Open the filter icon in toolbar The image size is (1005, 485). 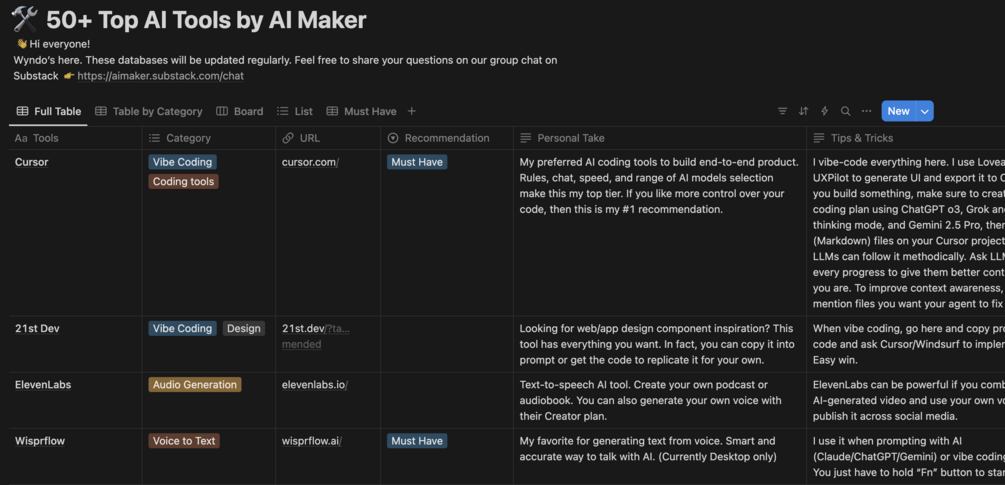(x=782, y=111)
